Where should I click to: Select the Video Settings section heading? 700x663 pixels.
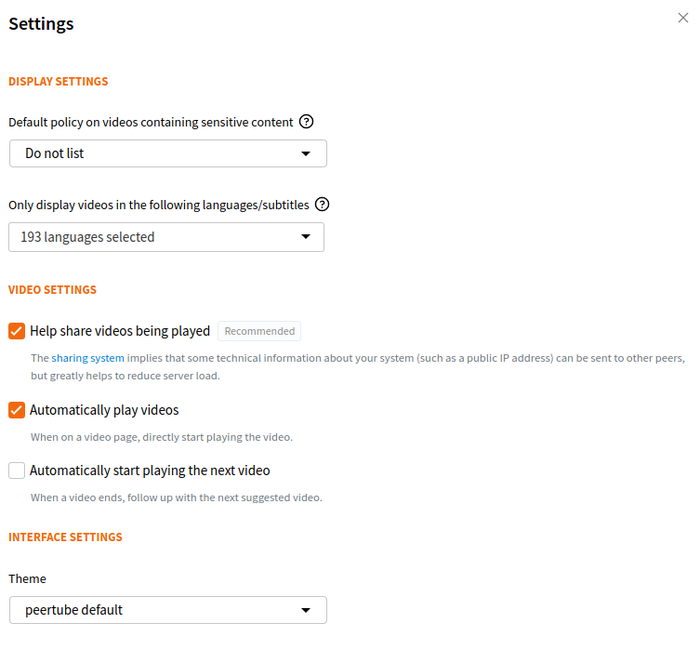click(x=52, y=290)
